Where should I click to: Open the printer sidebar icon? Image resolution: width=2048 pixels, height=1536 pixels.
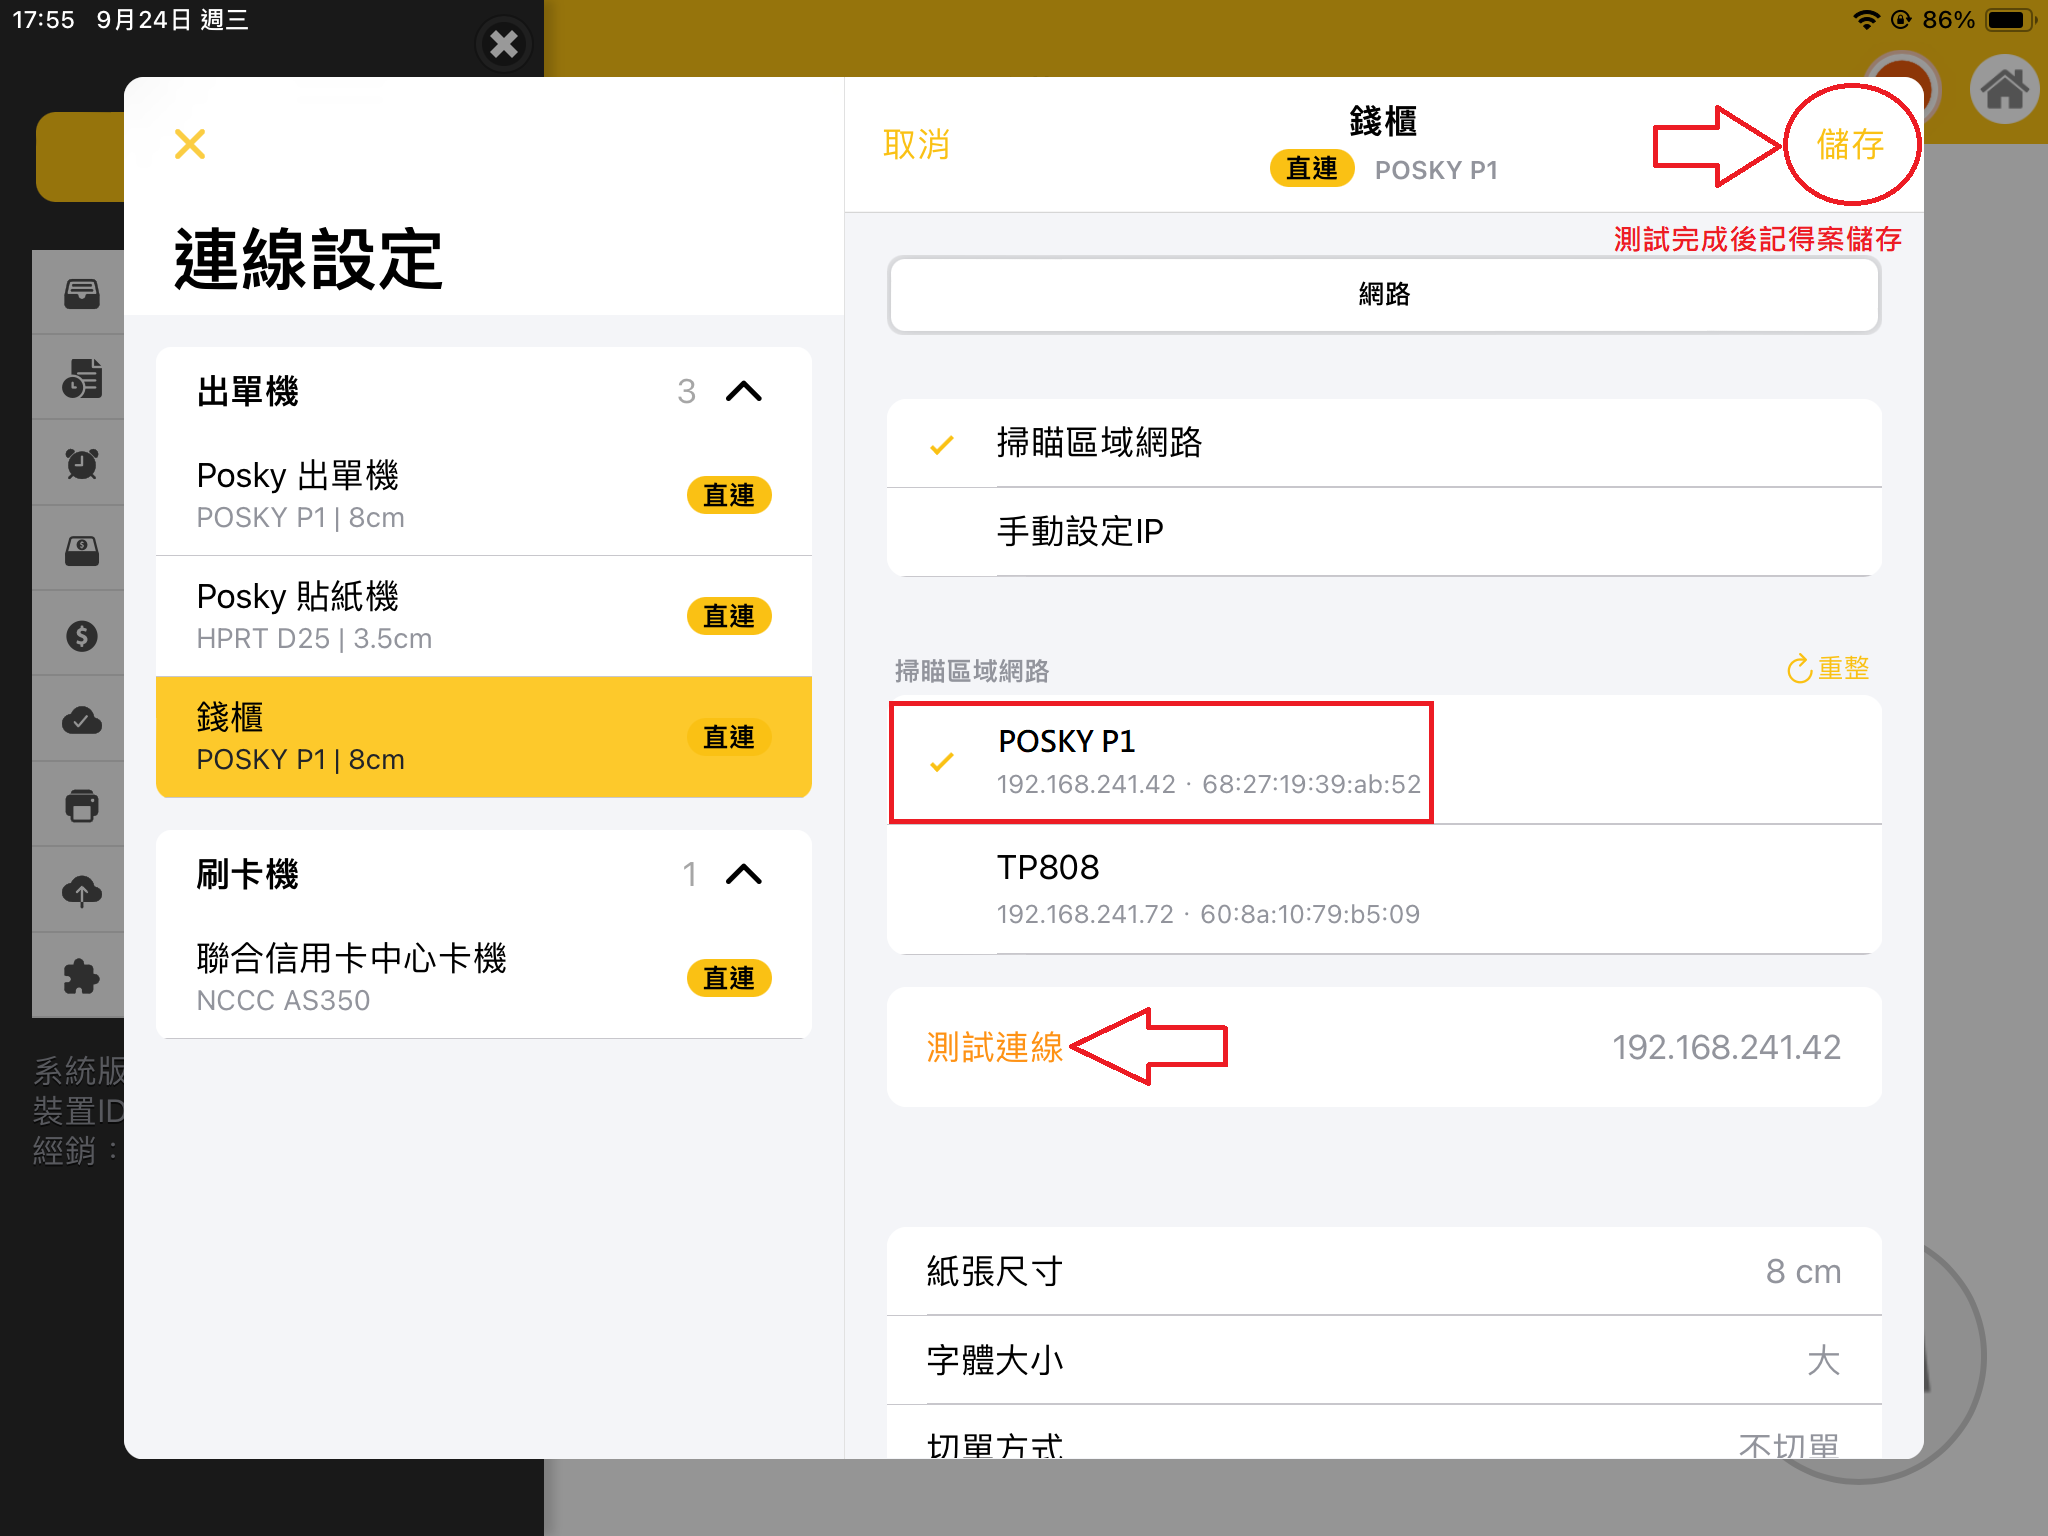[x=81, y=806]
